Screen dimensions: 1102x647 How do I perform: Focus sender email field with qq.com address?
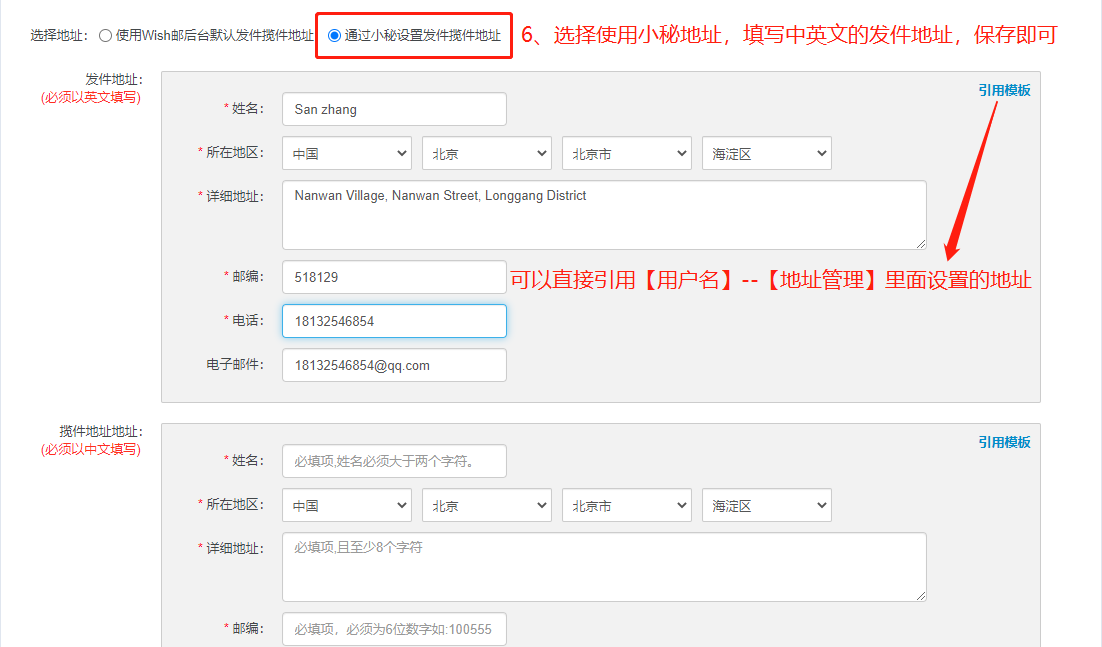(x=394, y=365)
